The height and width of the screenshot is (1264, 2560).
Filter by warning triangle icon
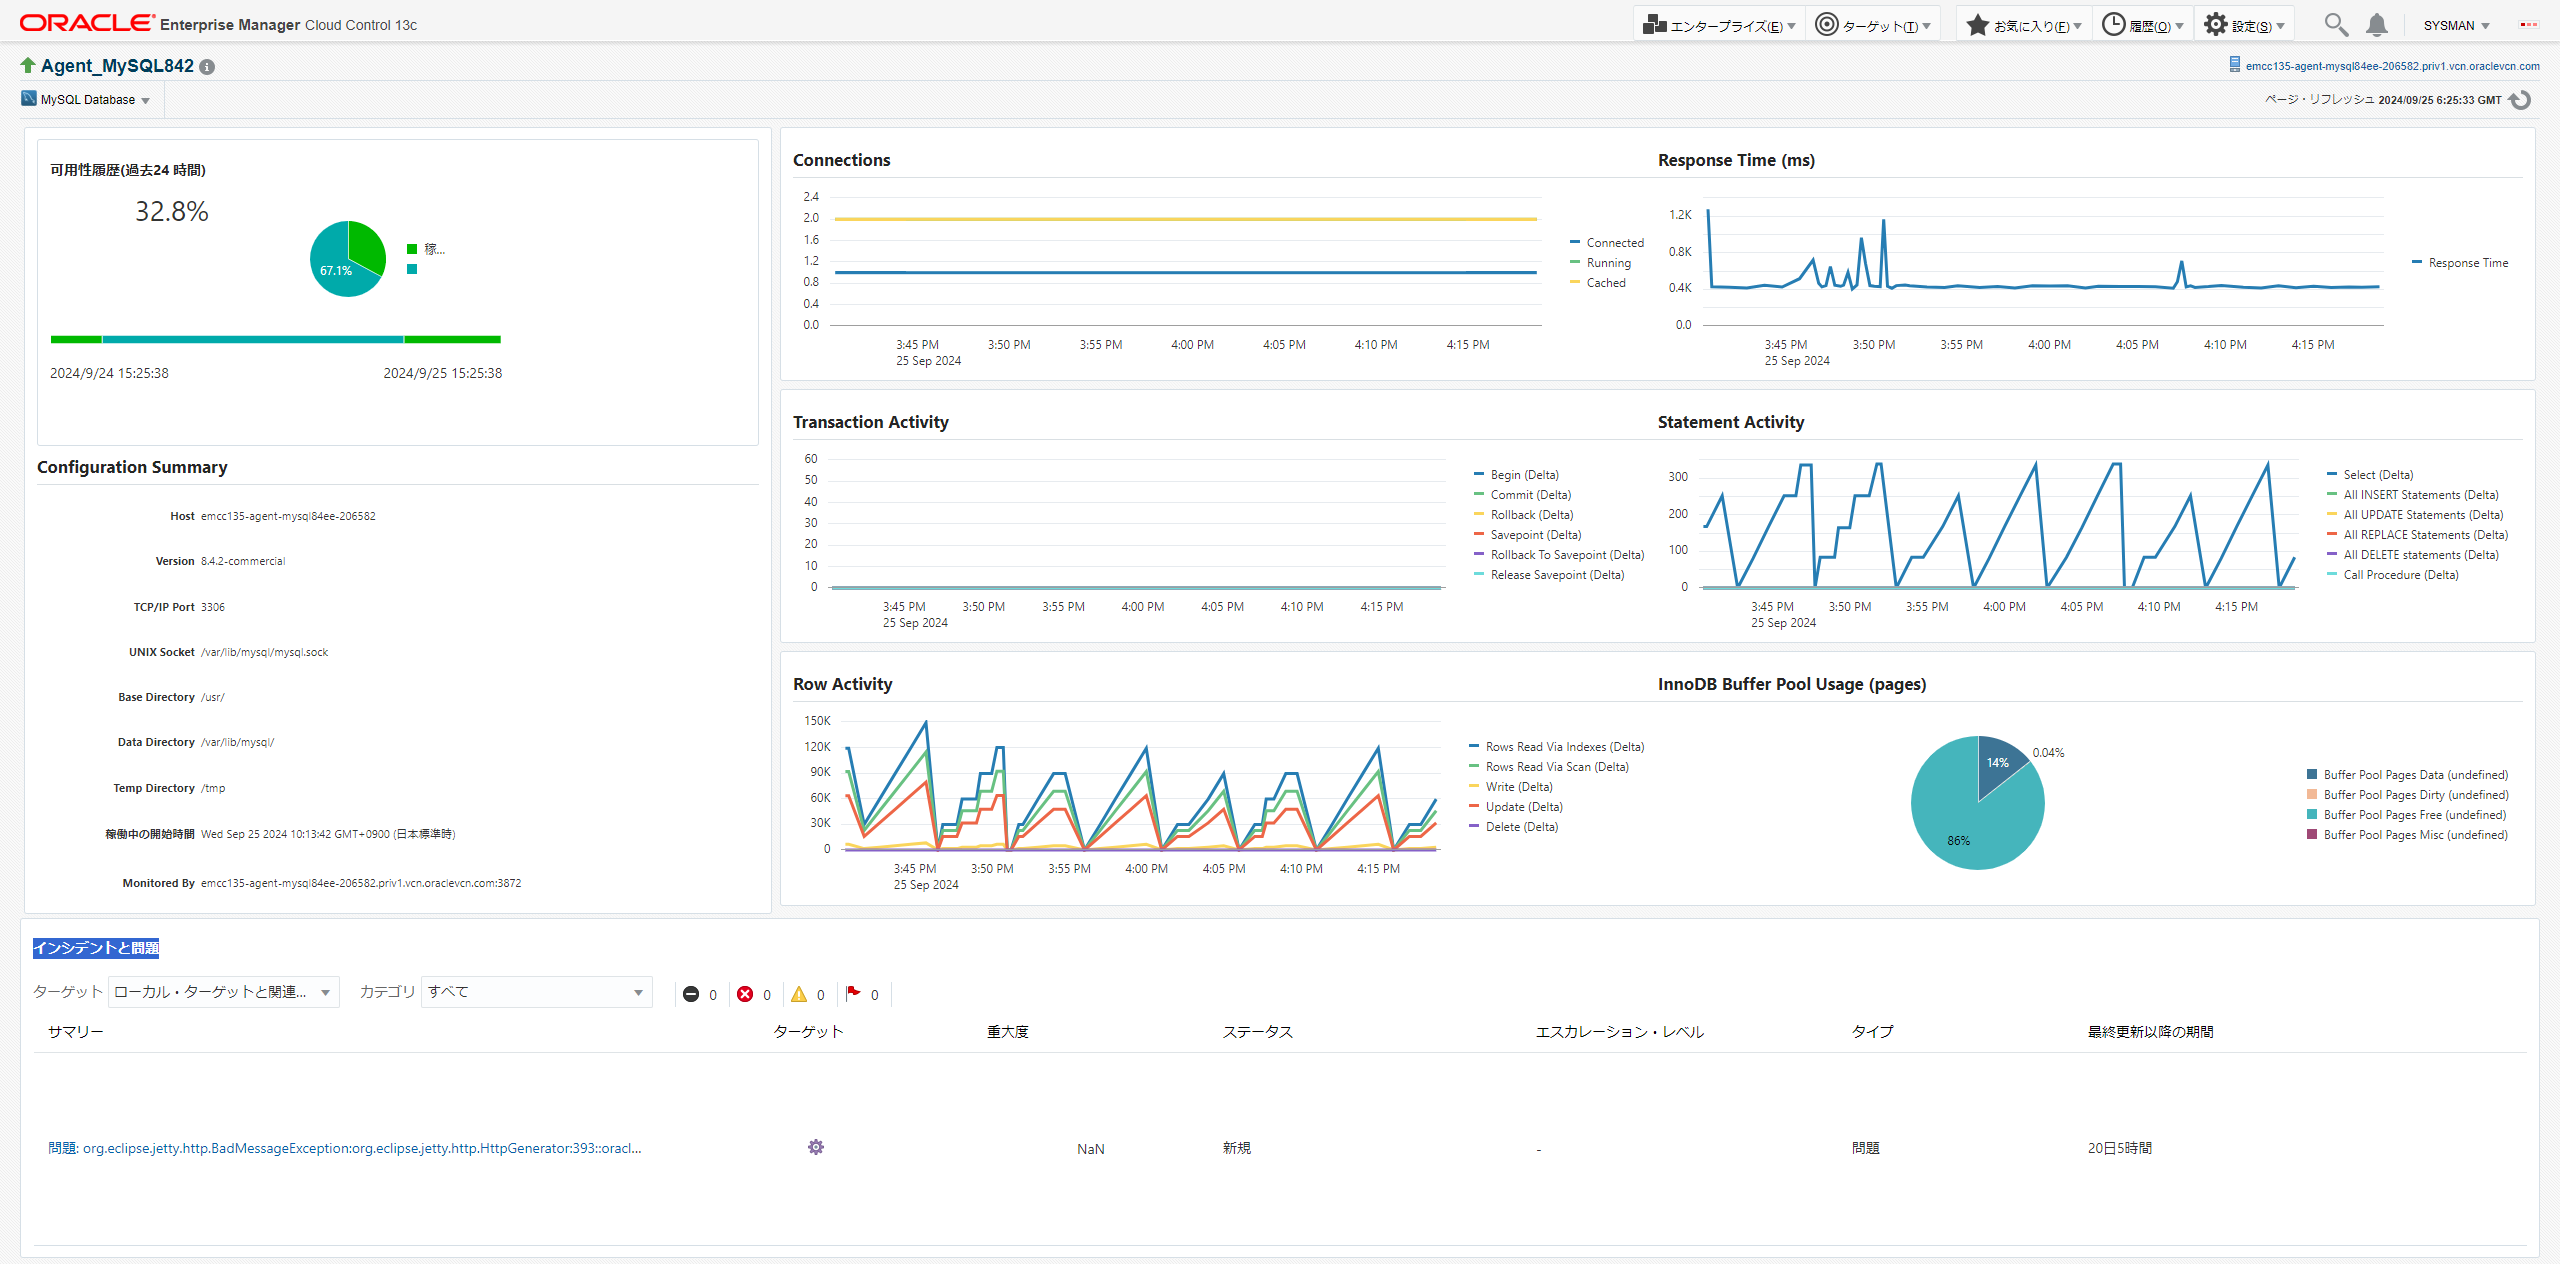tap(799, 994)
